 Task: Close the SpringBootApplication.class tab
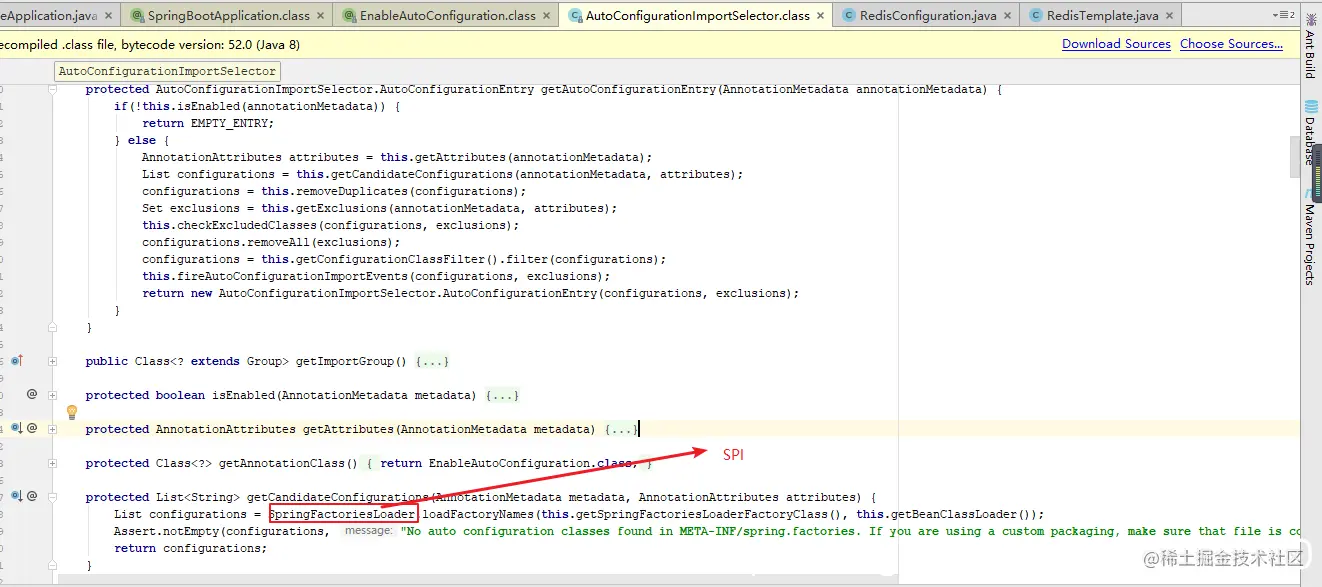pyautogui.click(x=320, y=16)
